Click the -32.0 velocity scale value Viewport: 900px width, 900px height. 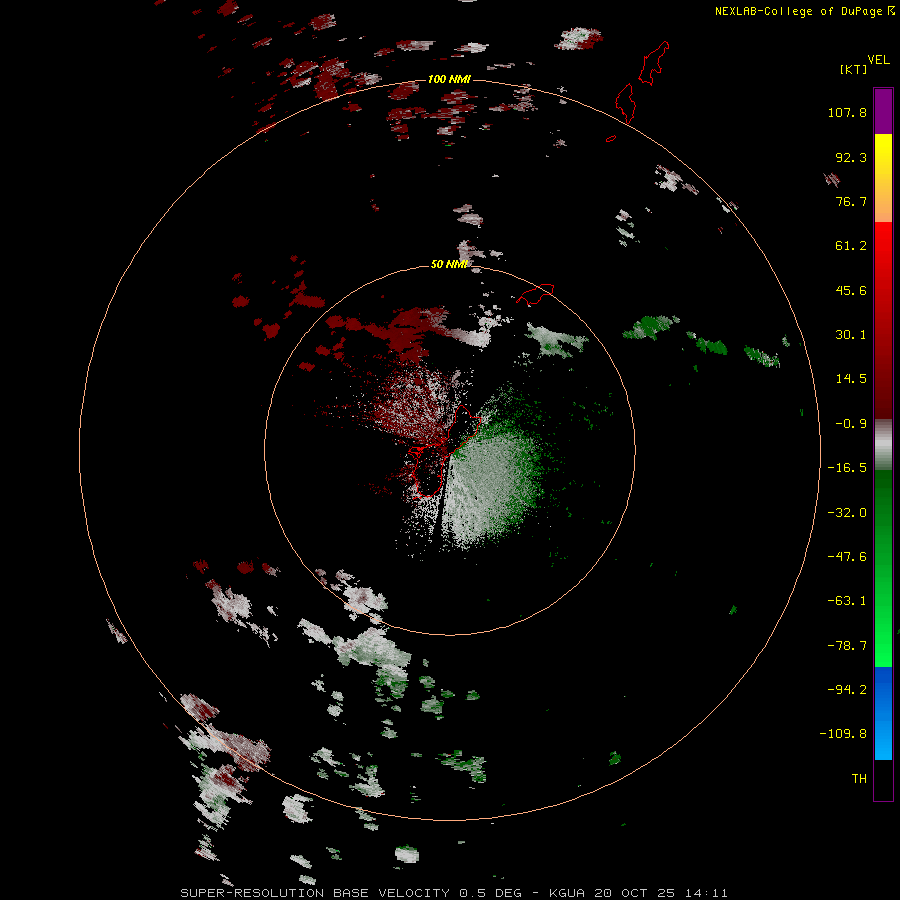[x=847, y=513]
